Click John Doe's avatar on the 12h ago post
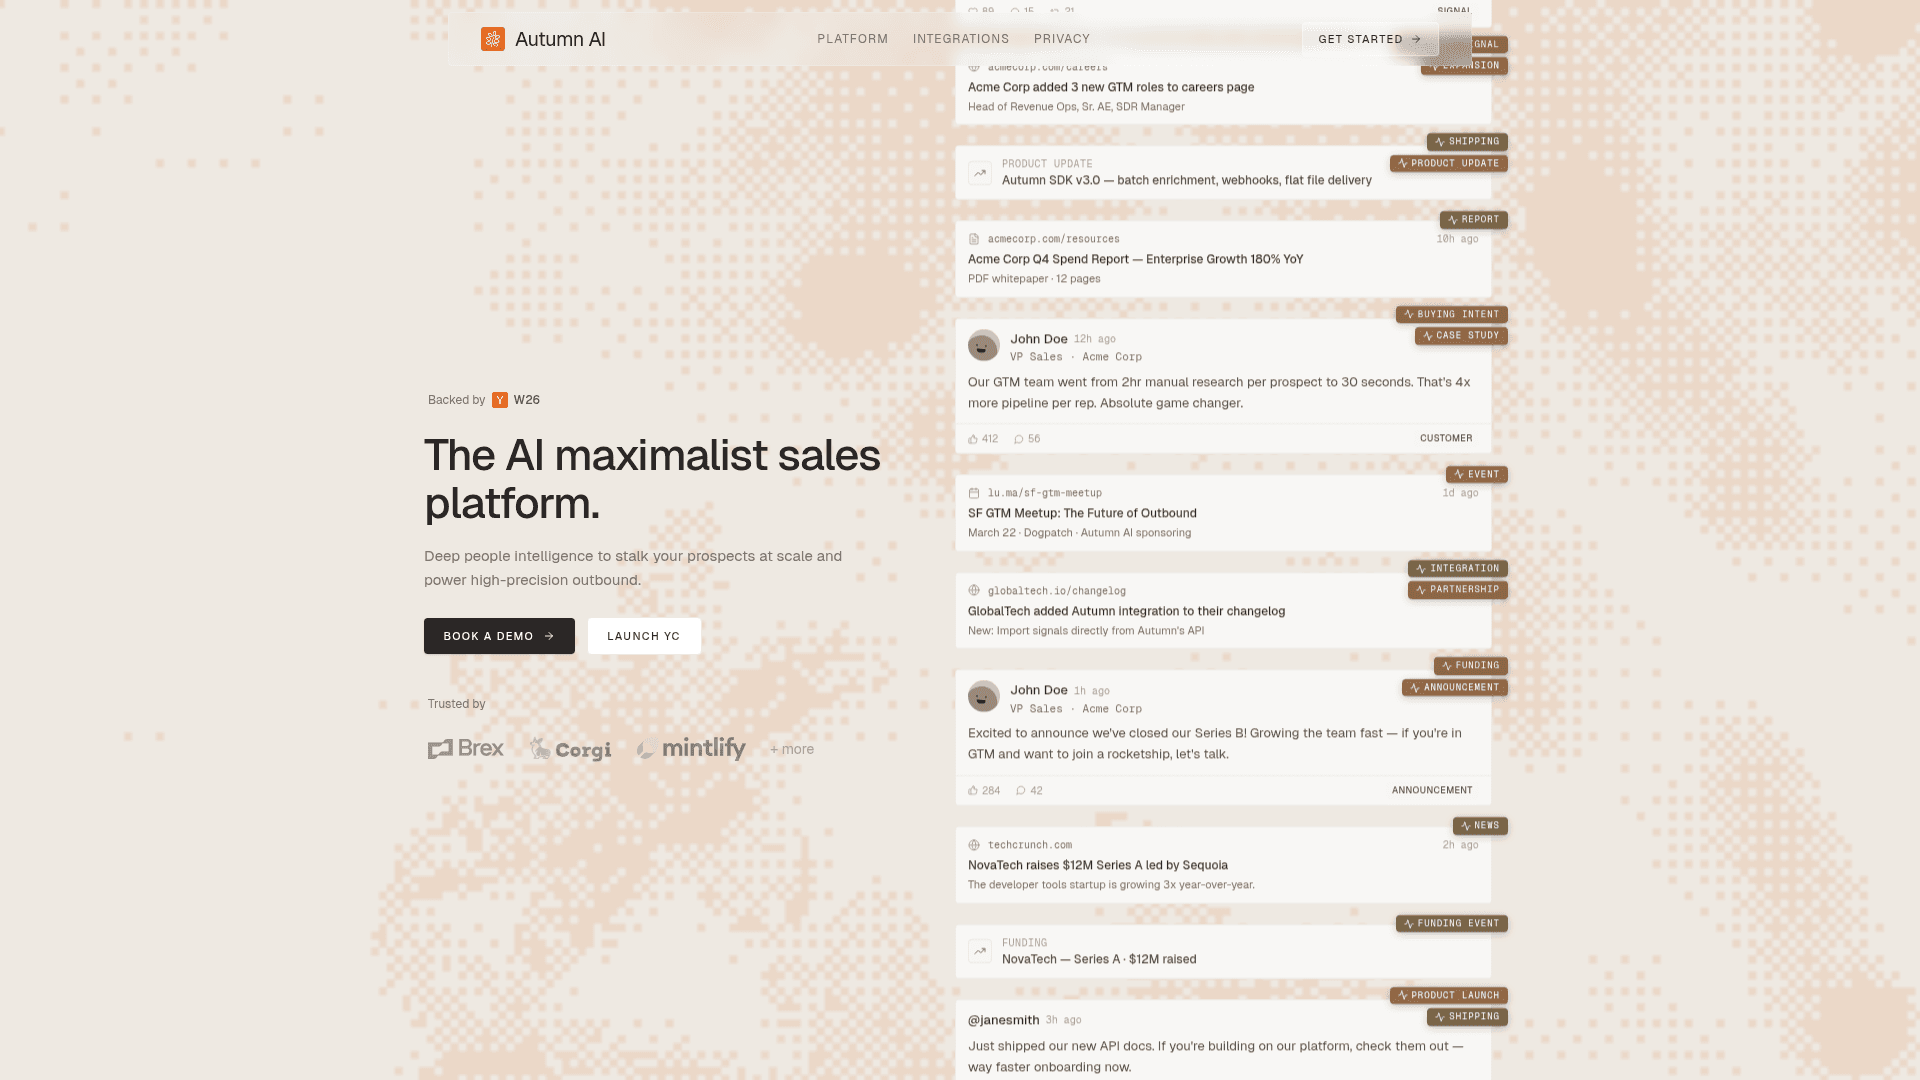This screenshot has height=1080, width=1920. click(984, 346)
